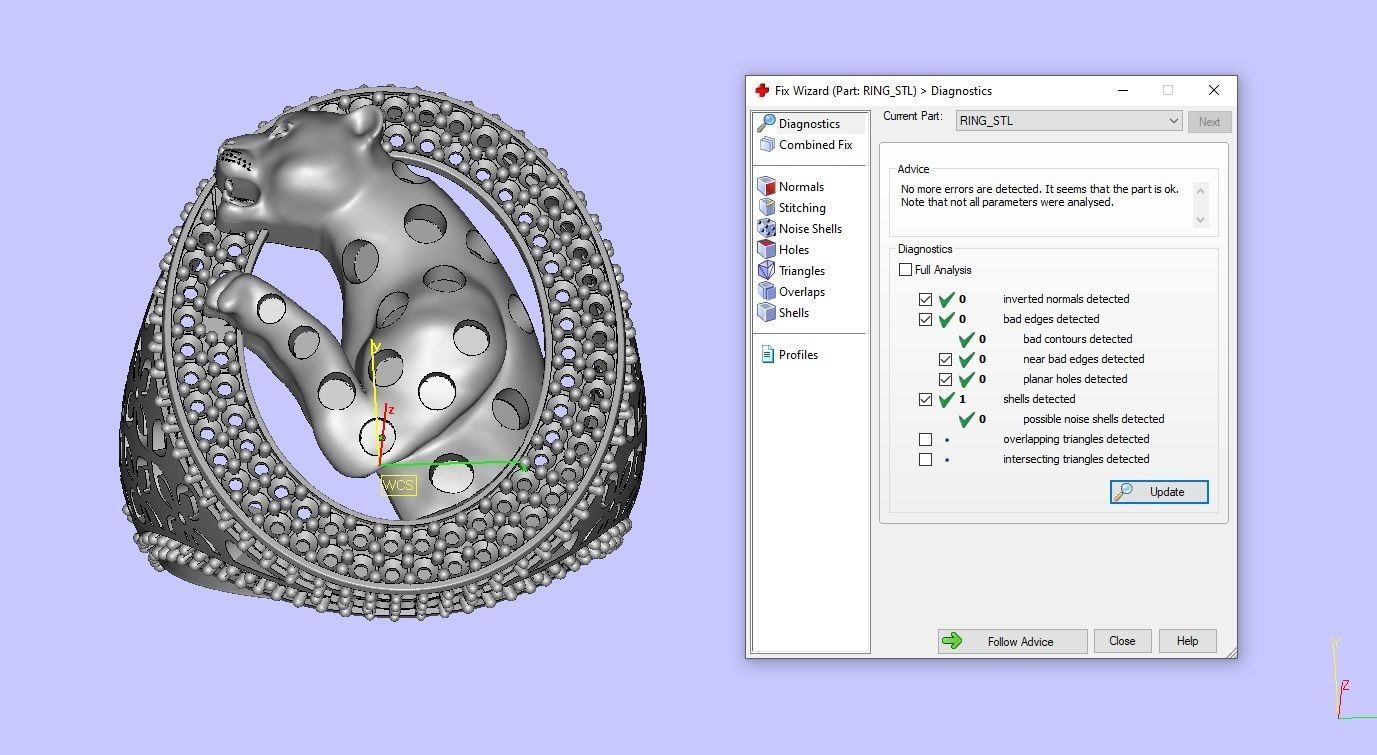
Task: Open the Profiles page
Action: tap(798, 355)
